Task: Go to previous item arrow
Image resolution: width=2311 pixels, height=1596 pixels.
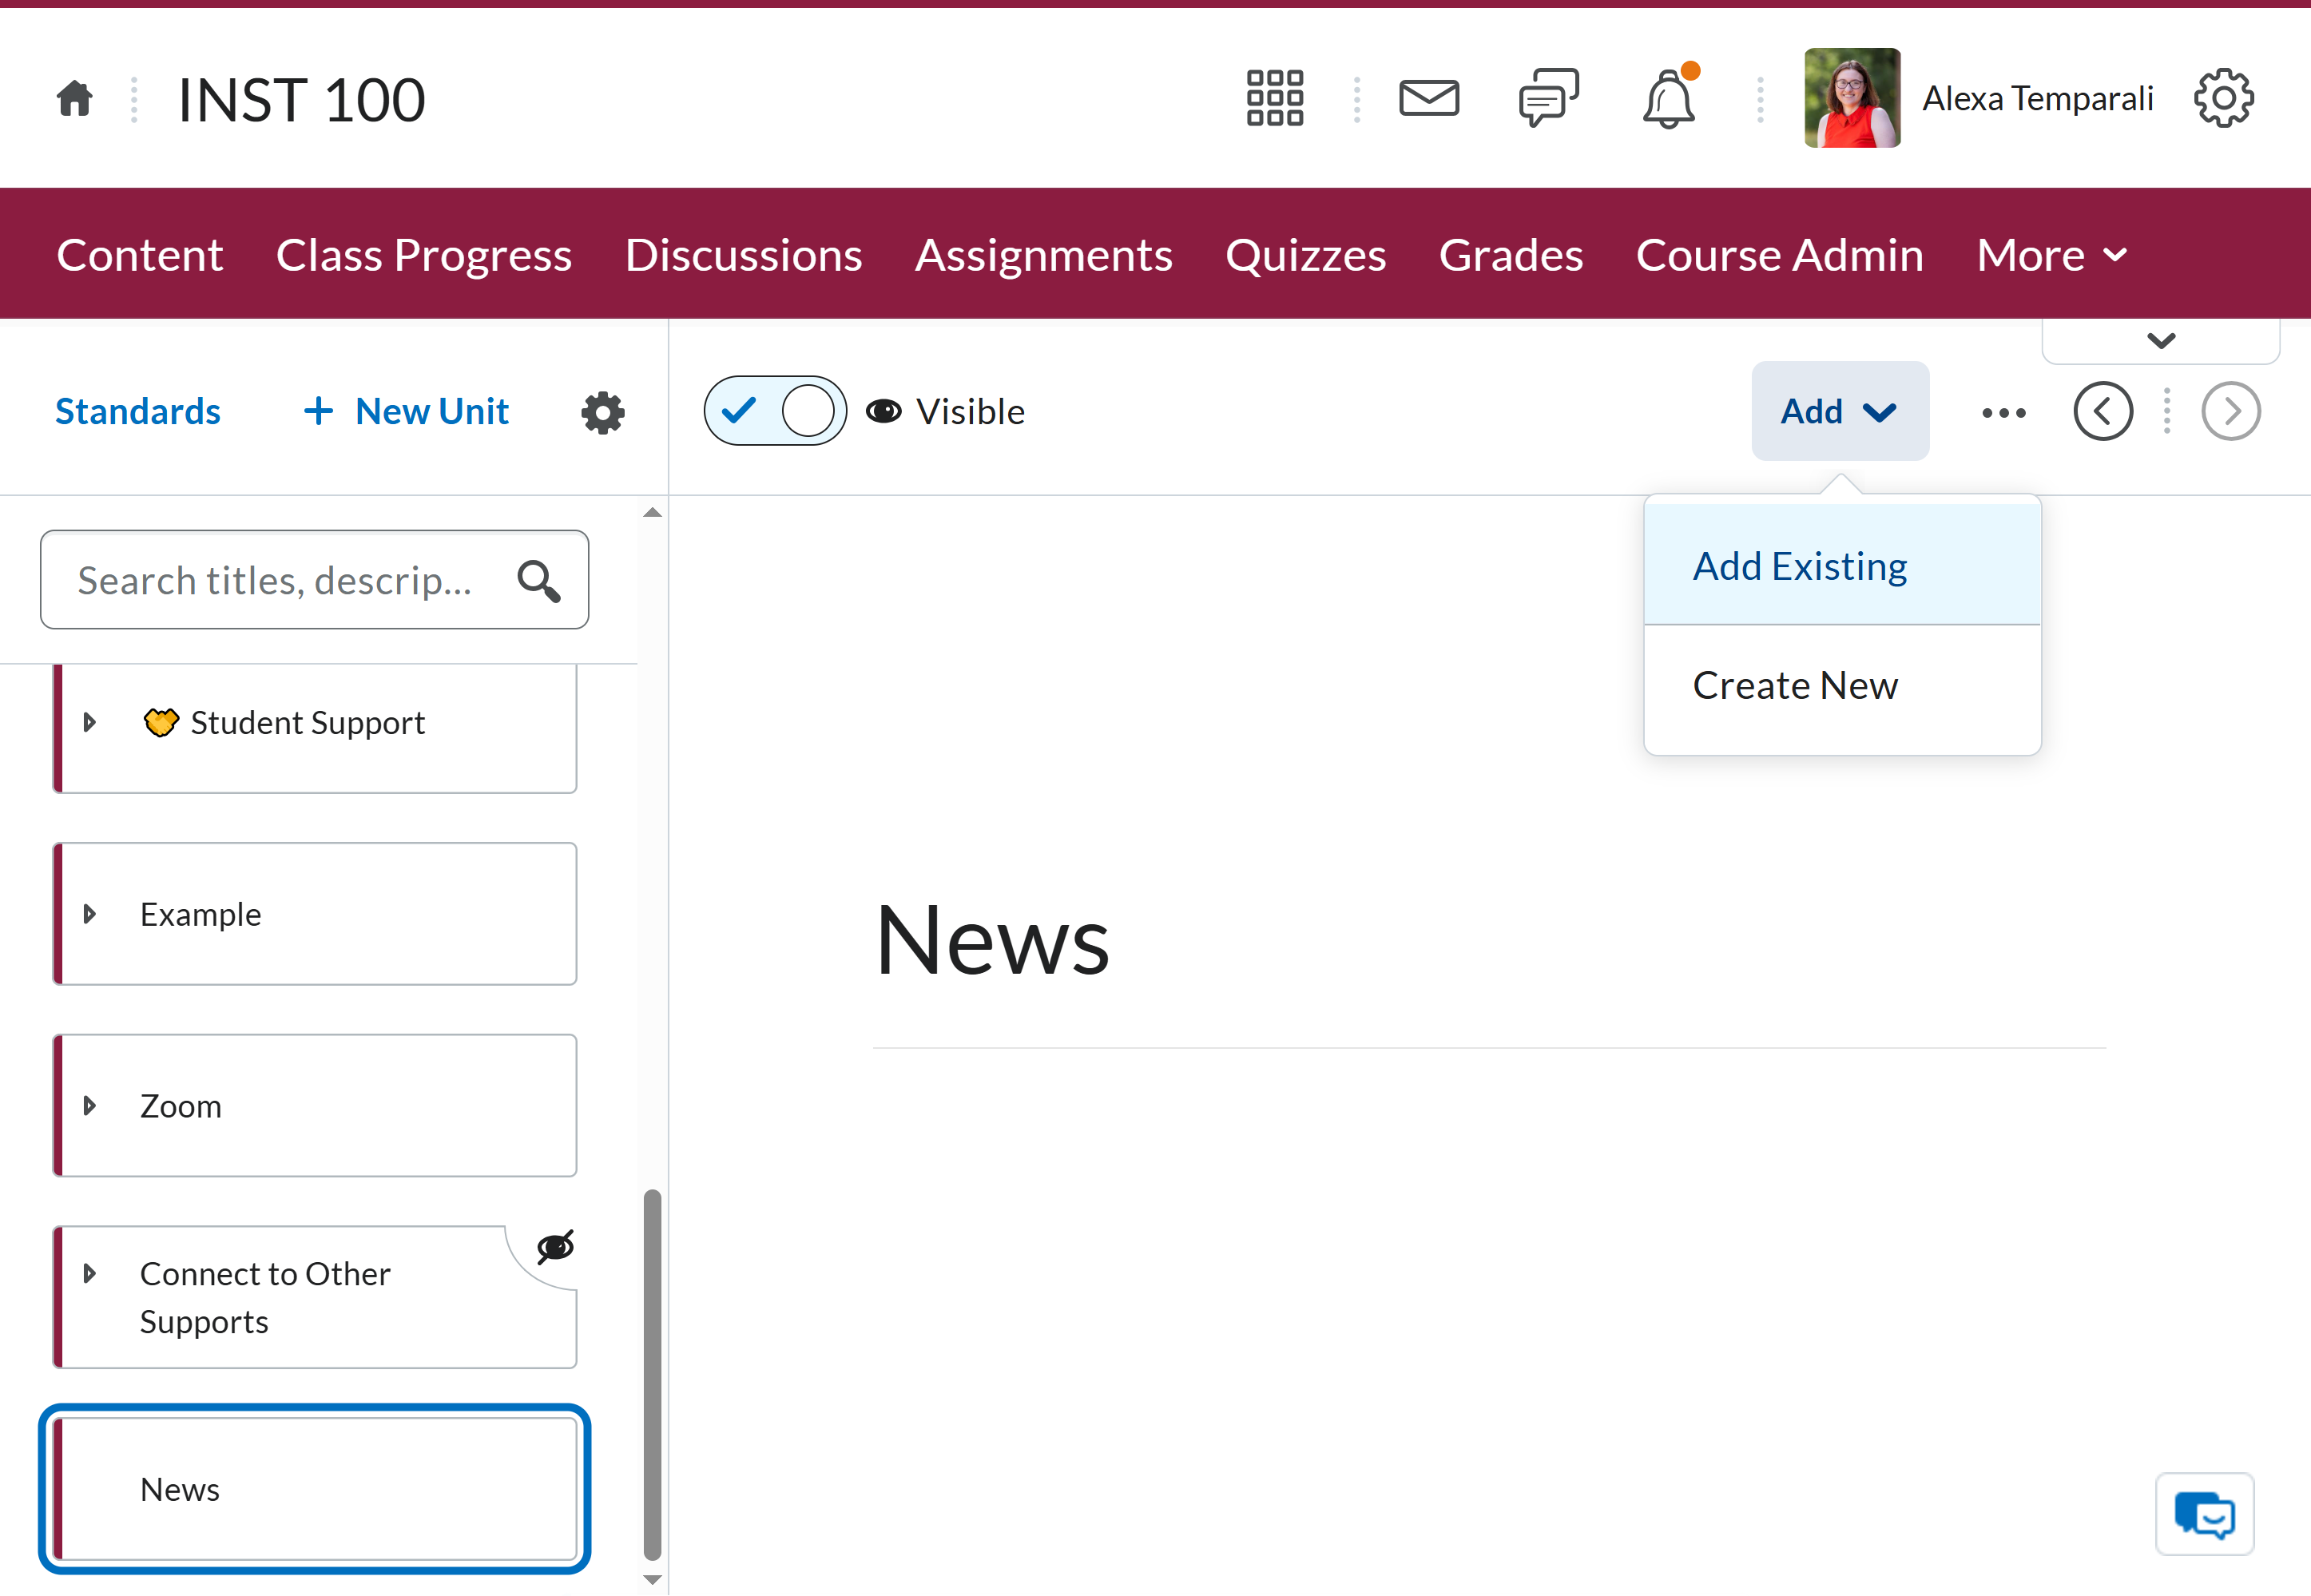Action: pyautogui.click(x=2103, y=411)
